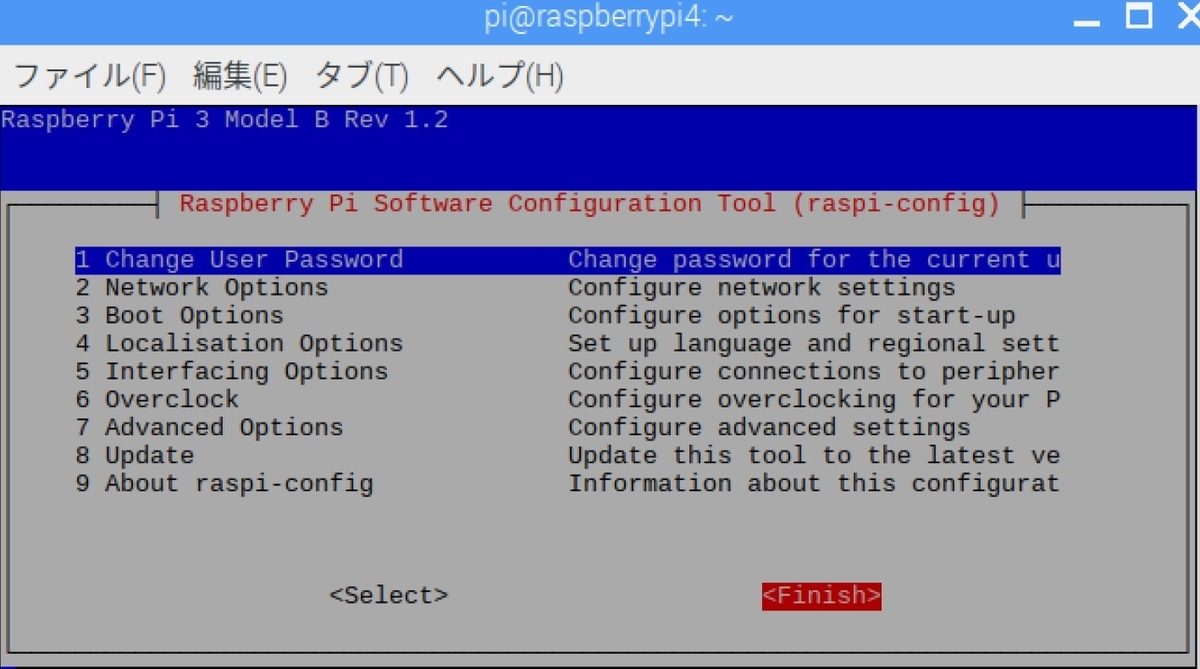Click 'Information about this configurat' description
This screenshot has height=669, width=1200.
tap(814, 484)
